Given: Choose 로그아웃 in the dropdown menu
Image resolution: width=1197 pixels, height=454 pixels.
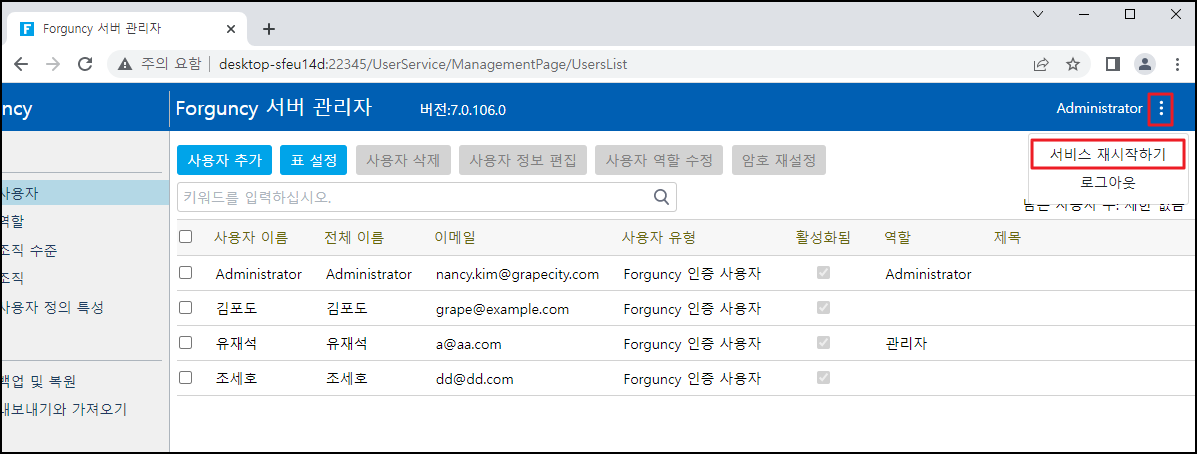Looking at the screenshot, I should click(x=1107, y=182).
